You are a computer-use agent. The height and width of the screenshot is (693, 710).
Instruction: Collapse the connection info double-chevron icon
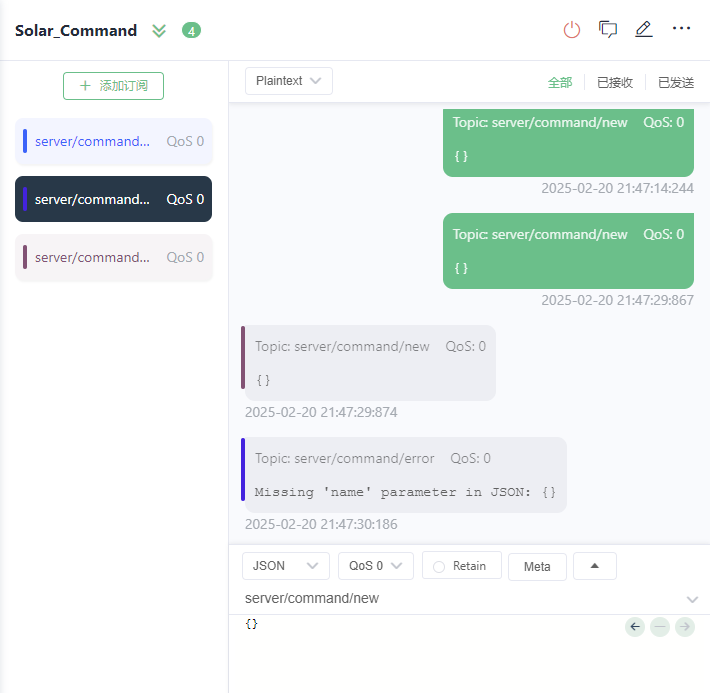pos(159,30)
